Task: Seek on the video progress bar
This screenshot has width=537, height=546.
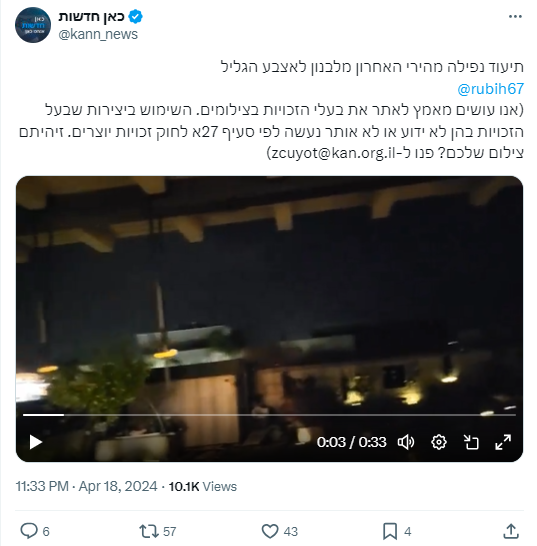Action: pyautogui.click(x=269, y=415)
